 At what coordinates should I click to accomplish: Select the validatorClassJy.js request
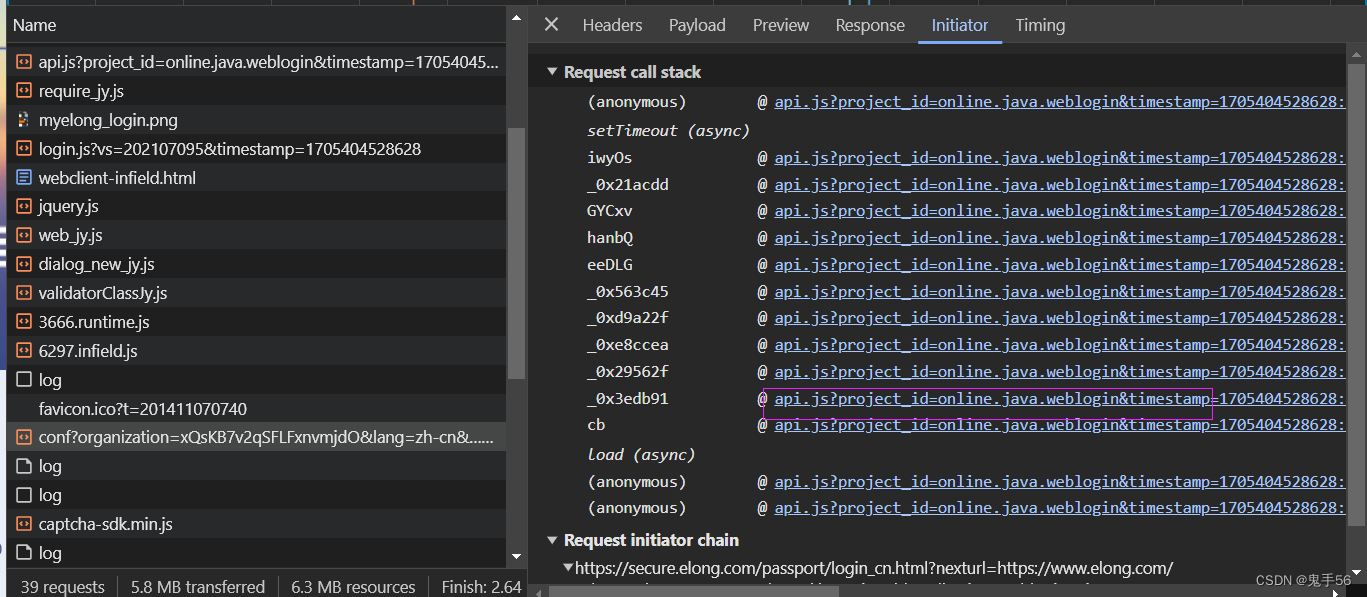coord(256,294)
